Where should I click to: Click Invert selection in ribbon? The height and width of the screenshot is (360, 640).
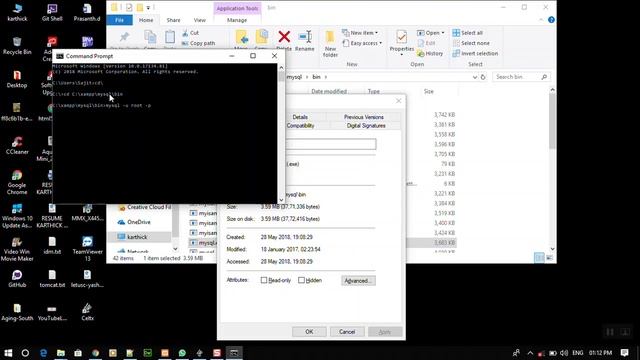tap(475, 53)
